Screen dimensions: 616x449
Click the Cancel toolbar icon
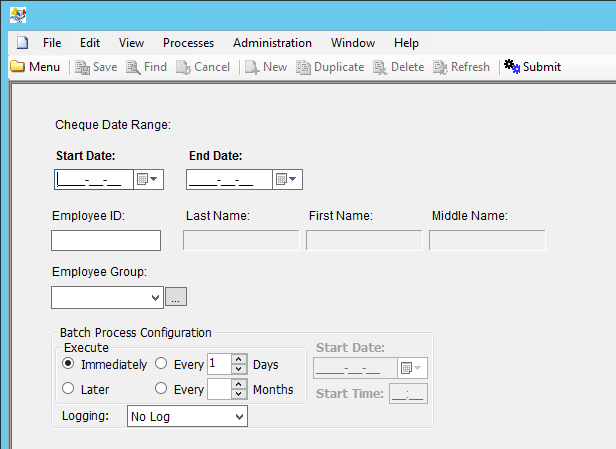click(x=183, y=67)
